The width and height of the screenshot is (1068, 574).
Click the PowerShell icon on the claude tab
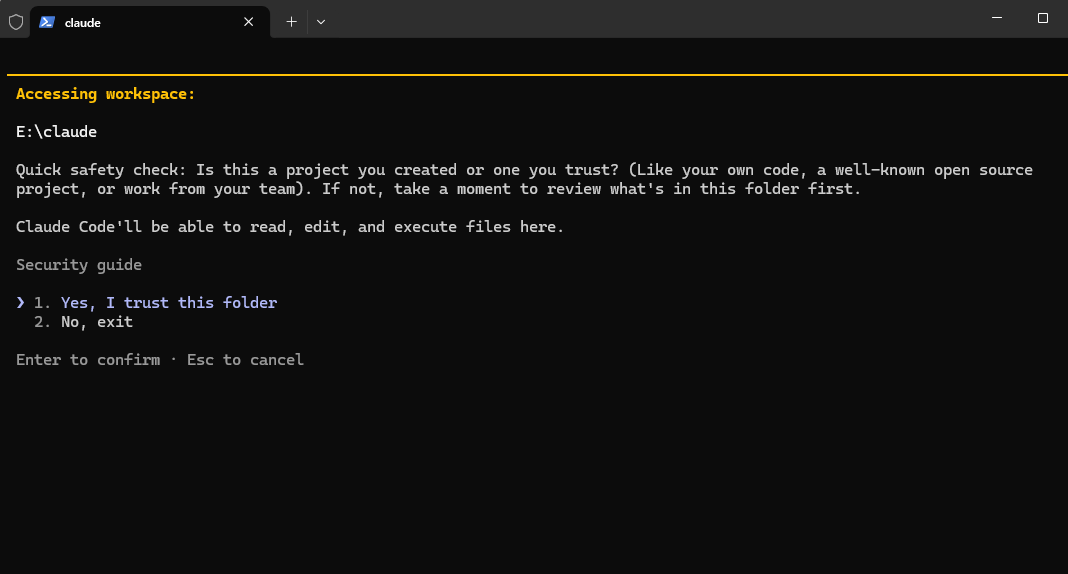coord(46,22)
